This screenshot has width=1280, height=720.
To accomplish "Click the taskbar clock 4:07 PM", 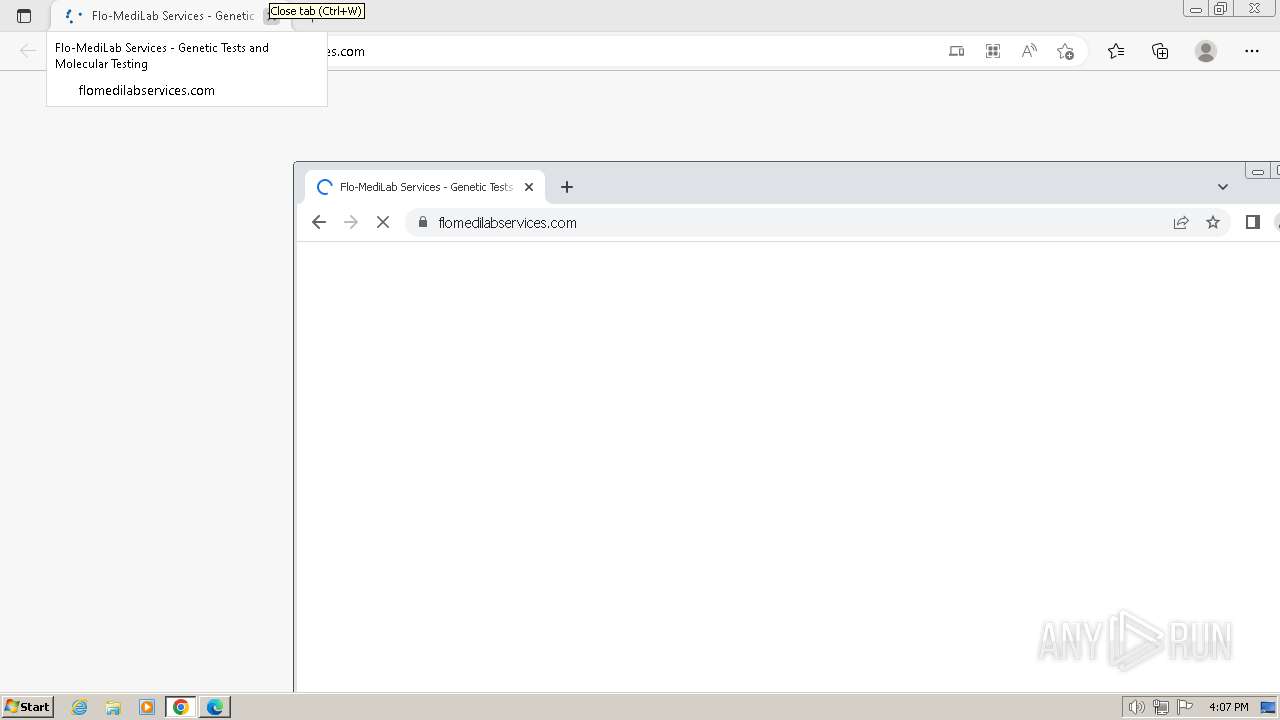I will click(1228, 707).
